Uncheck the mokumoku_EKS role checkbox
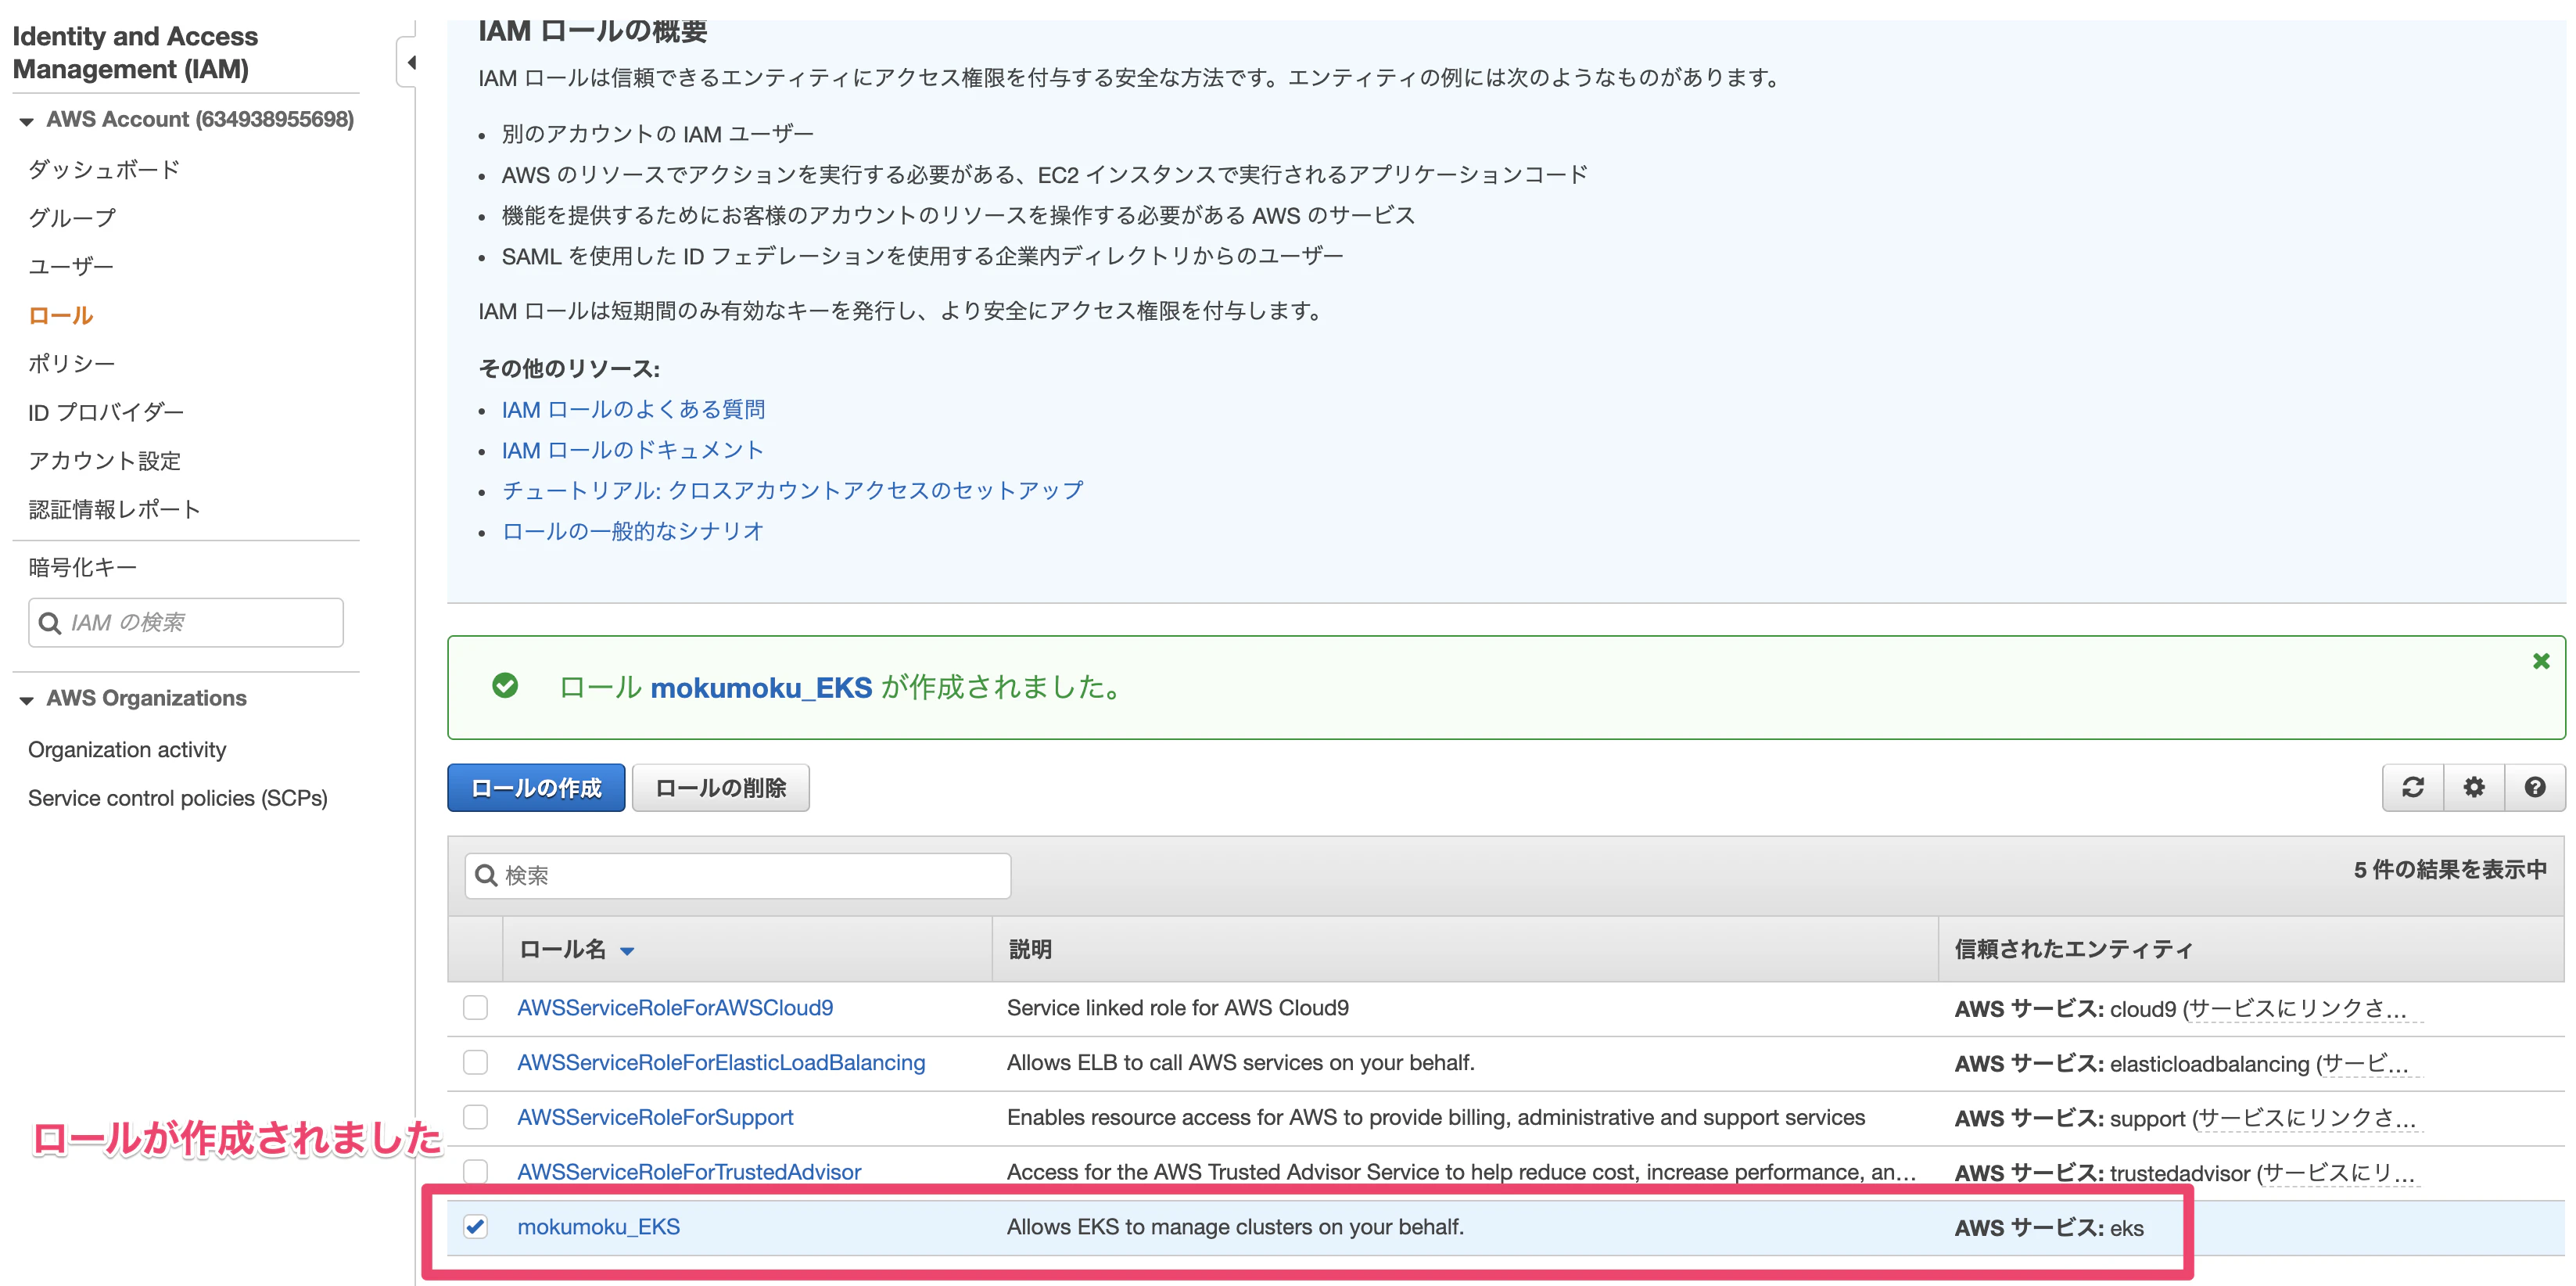 point(475,1226)
